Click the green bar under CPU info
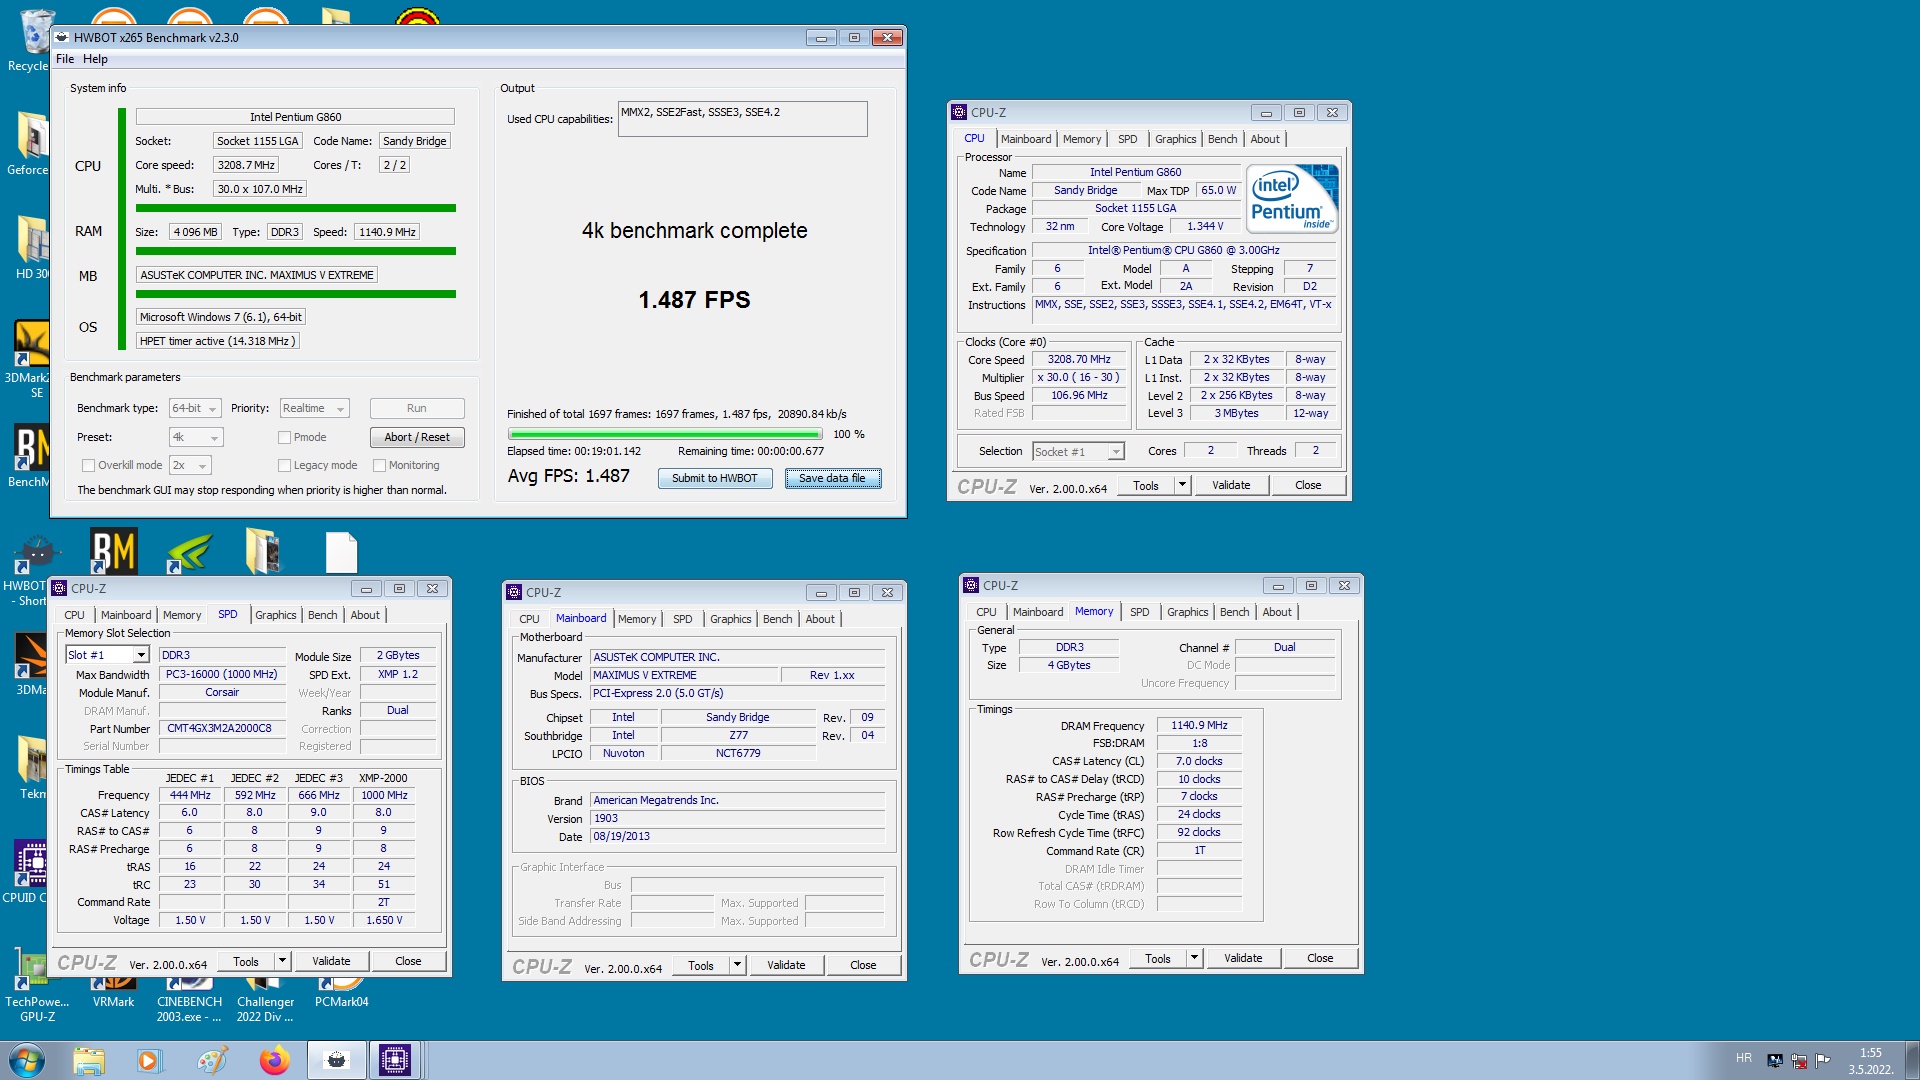 (296, 208)
